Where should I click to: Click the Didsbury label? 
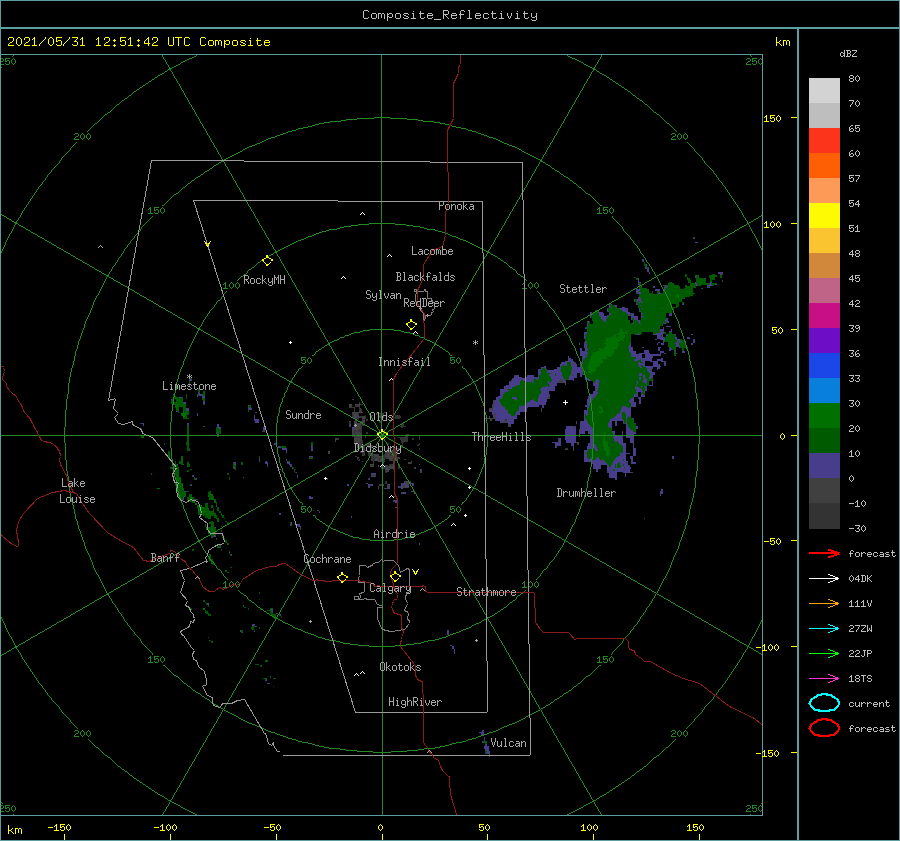pos(377,448)
